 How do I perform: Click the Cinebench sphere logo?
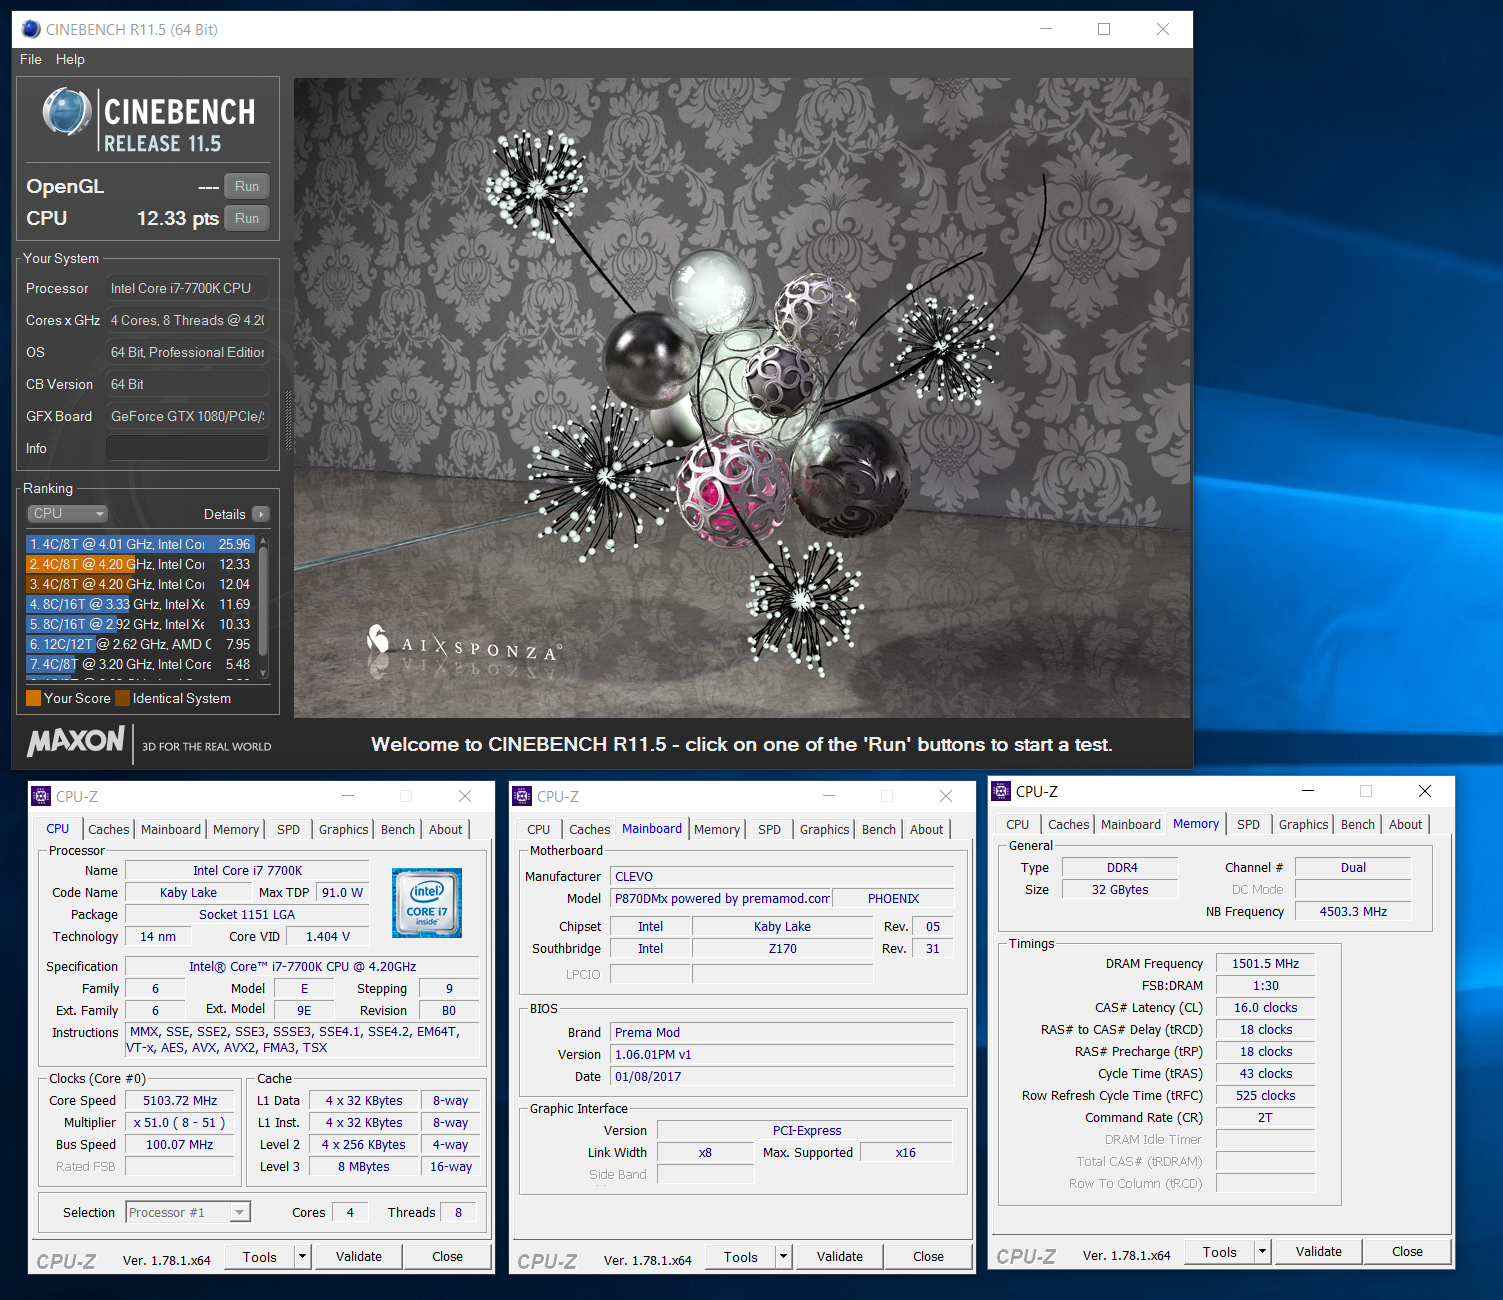click(67, 112)
